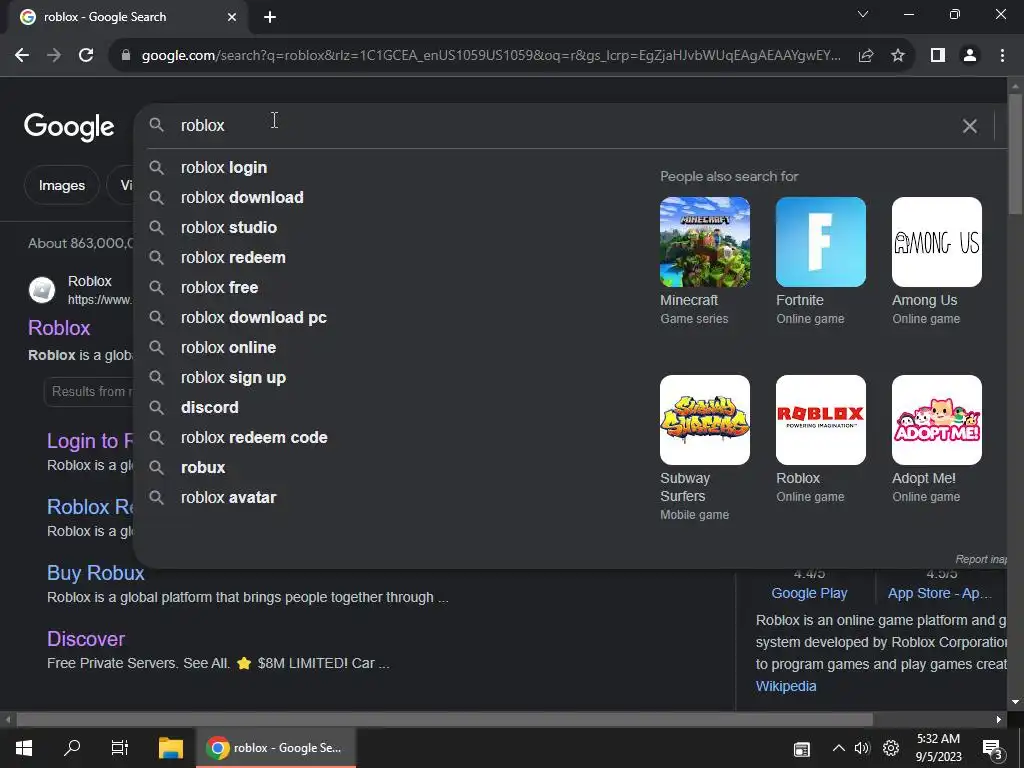The image size is (1024, 768).
Task: Click the address bar URL
Action: click(x=490, y=56)
